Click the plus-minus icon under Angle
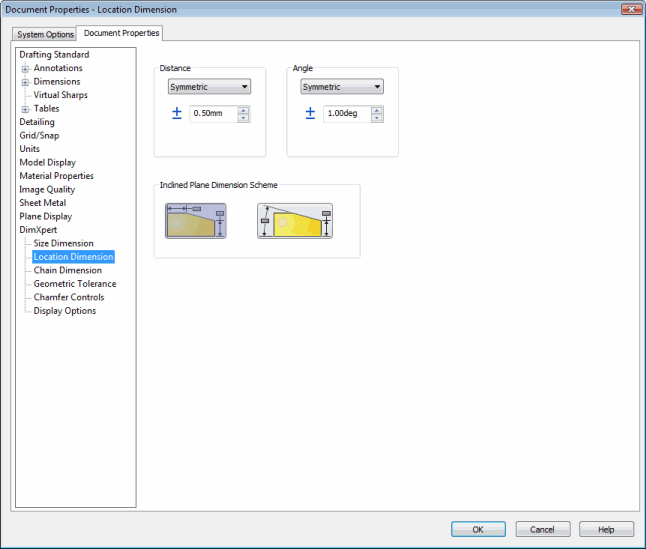The height and width of the screenshot is (549, 646). pyautogui.click(x=310, y=113)
